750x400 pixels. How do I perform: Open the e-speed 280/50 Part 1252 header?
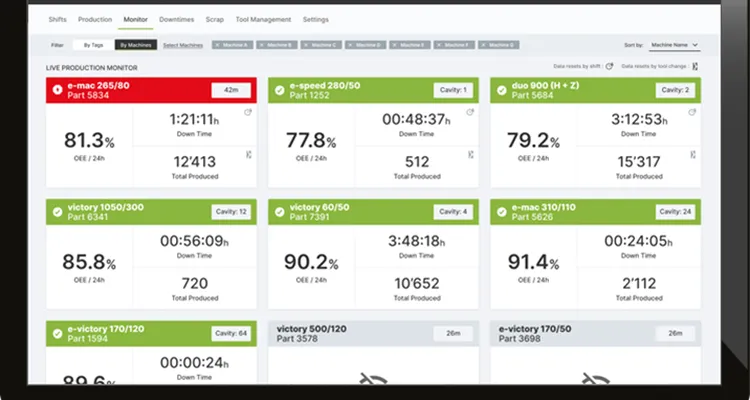point(373,90)
